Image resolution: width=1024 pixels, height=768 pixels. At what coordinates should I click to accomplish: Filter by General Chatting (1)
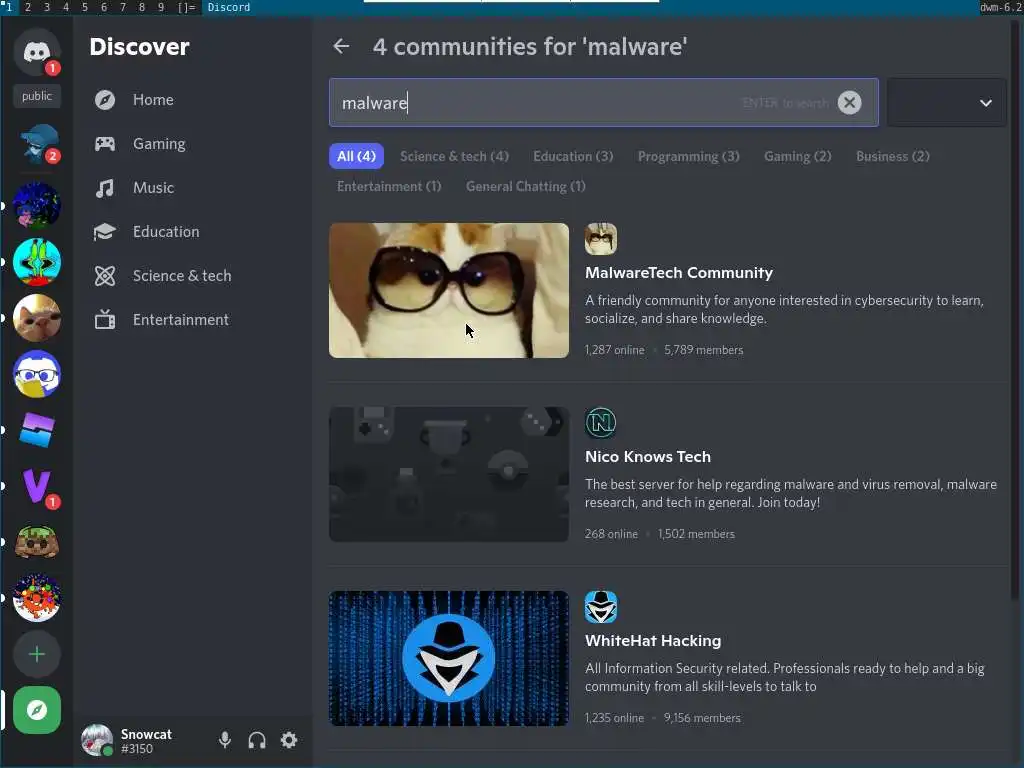tap(526, 186)
